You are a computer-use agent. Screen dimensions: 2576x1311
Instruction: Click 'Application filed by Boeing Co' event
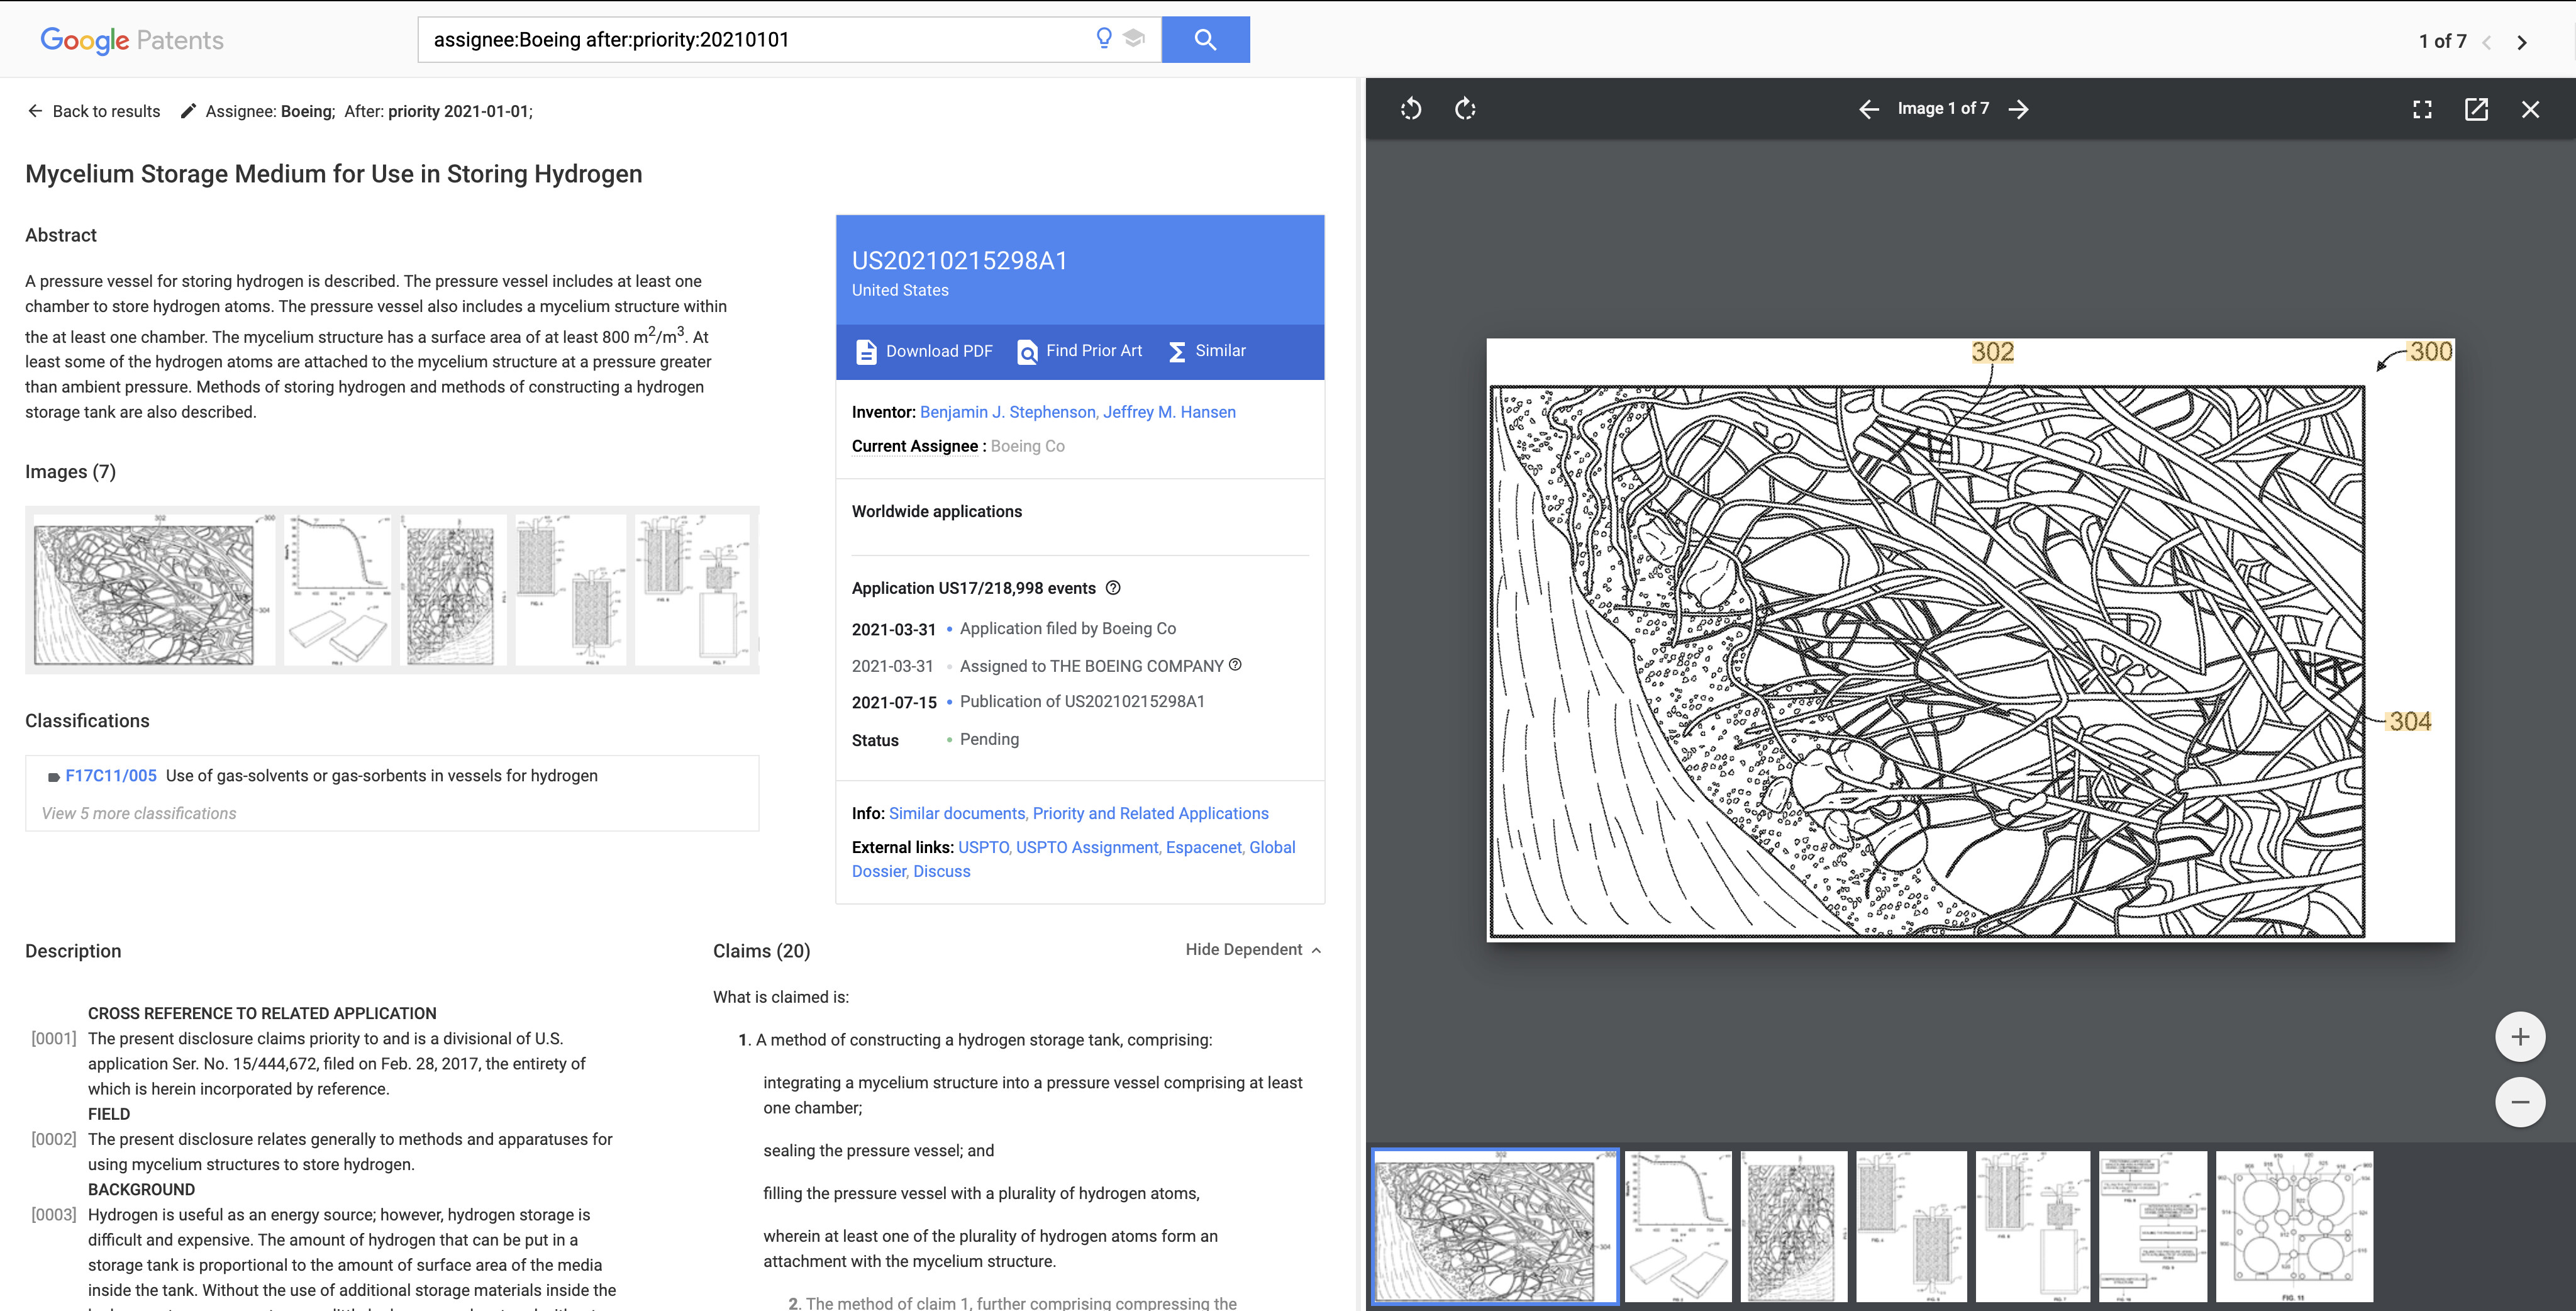click(x=1068, y=628)
